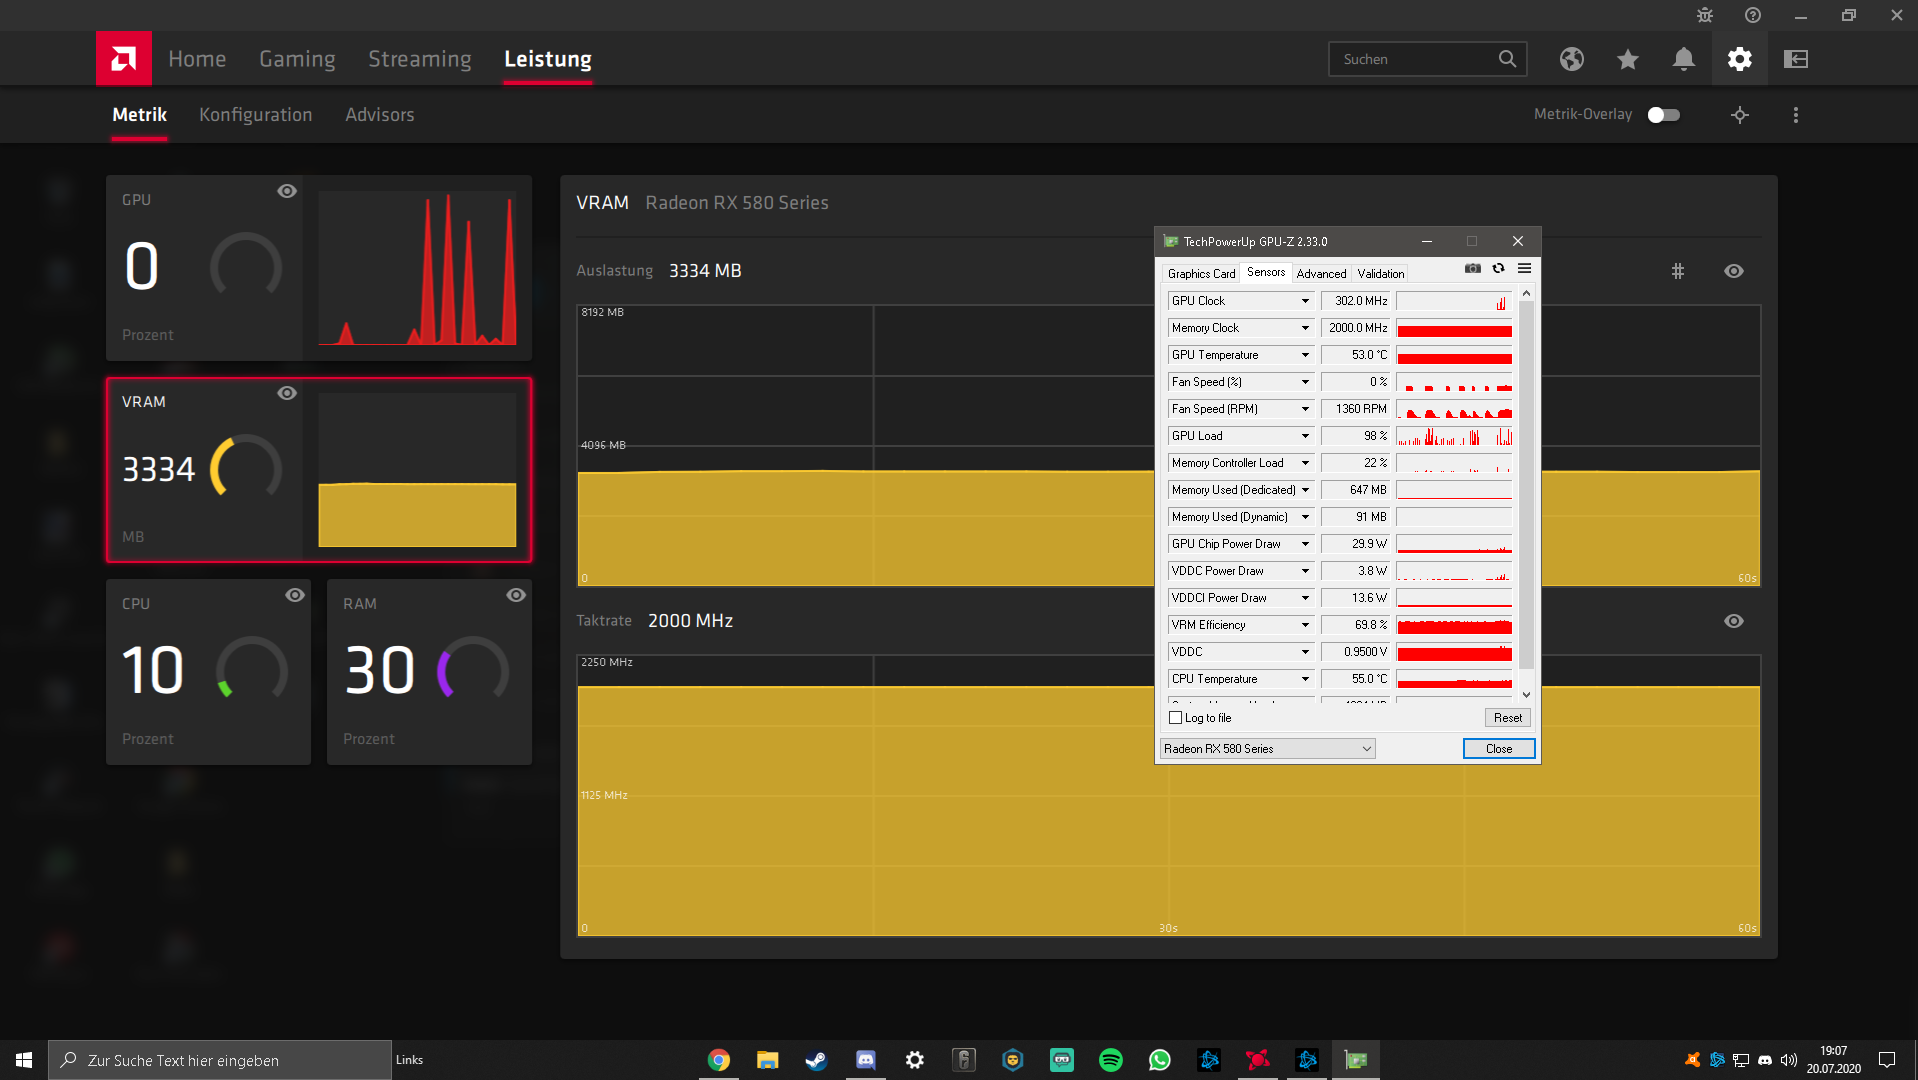Viewport: 1918px width, 1080px height.
Task: Open Radeon settings gear icon
Action: 1740,59
